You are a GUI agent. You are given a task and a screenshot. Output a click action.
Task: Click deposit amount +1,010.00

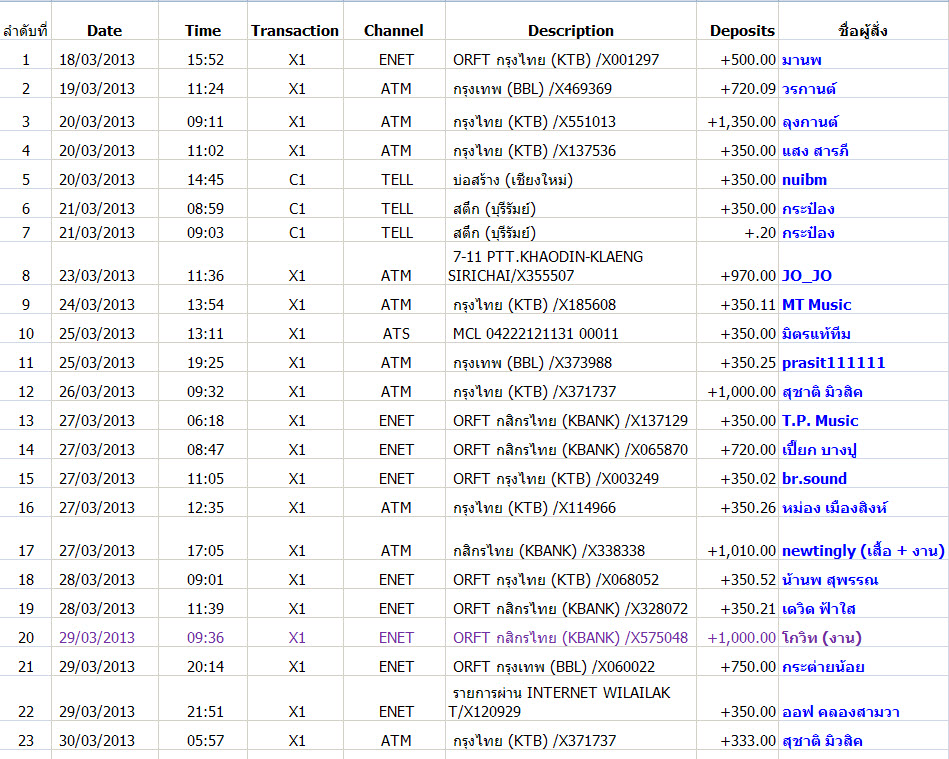pos(741,551)
